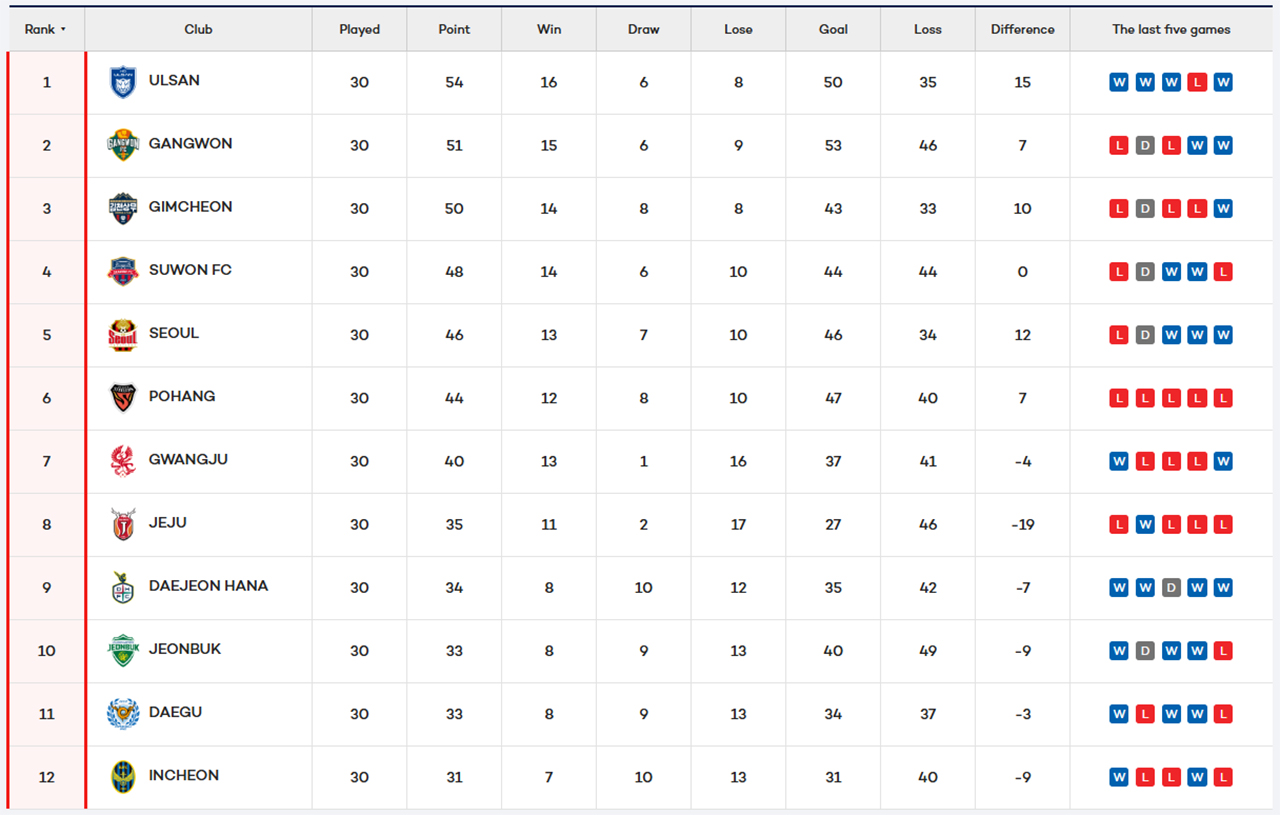Image resolution: width=1280 pixels, height=815 pixels.
Task: Open the INCHEON club name link
Action: click(x=184, y=775)
